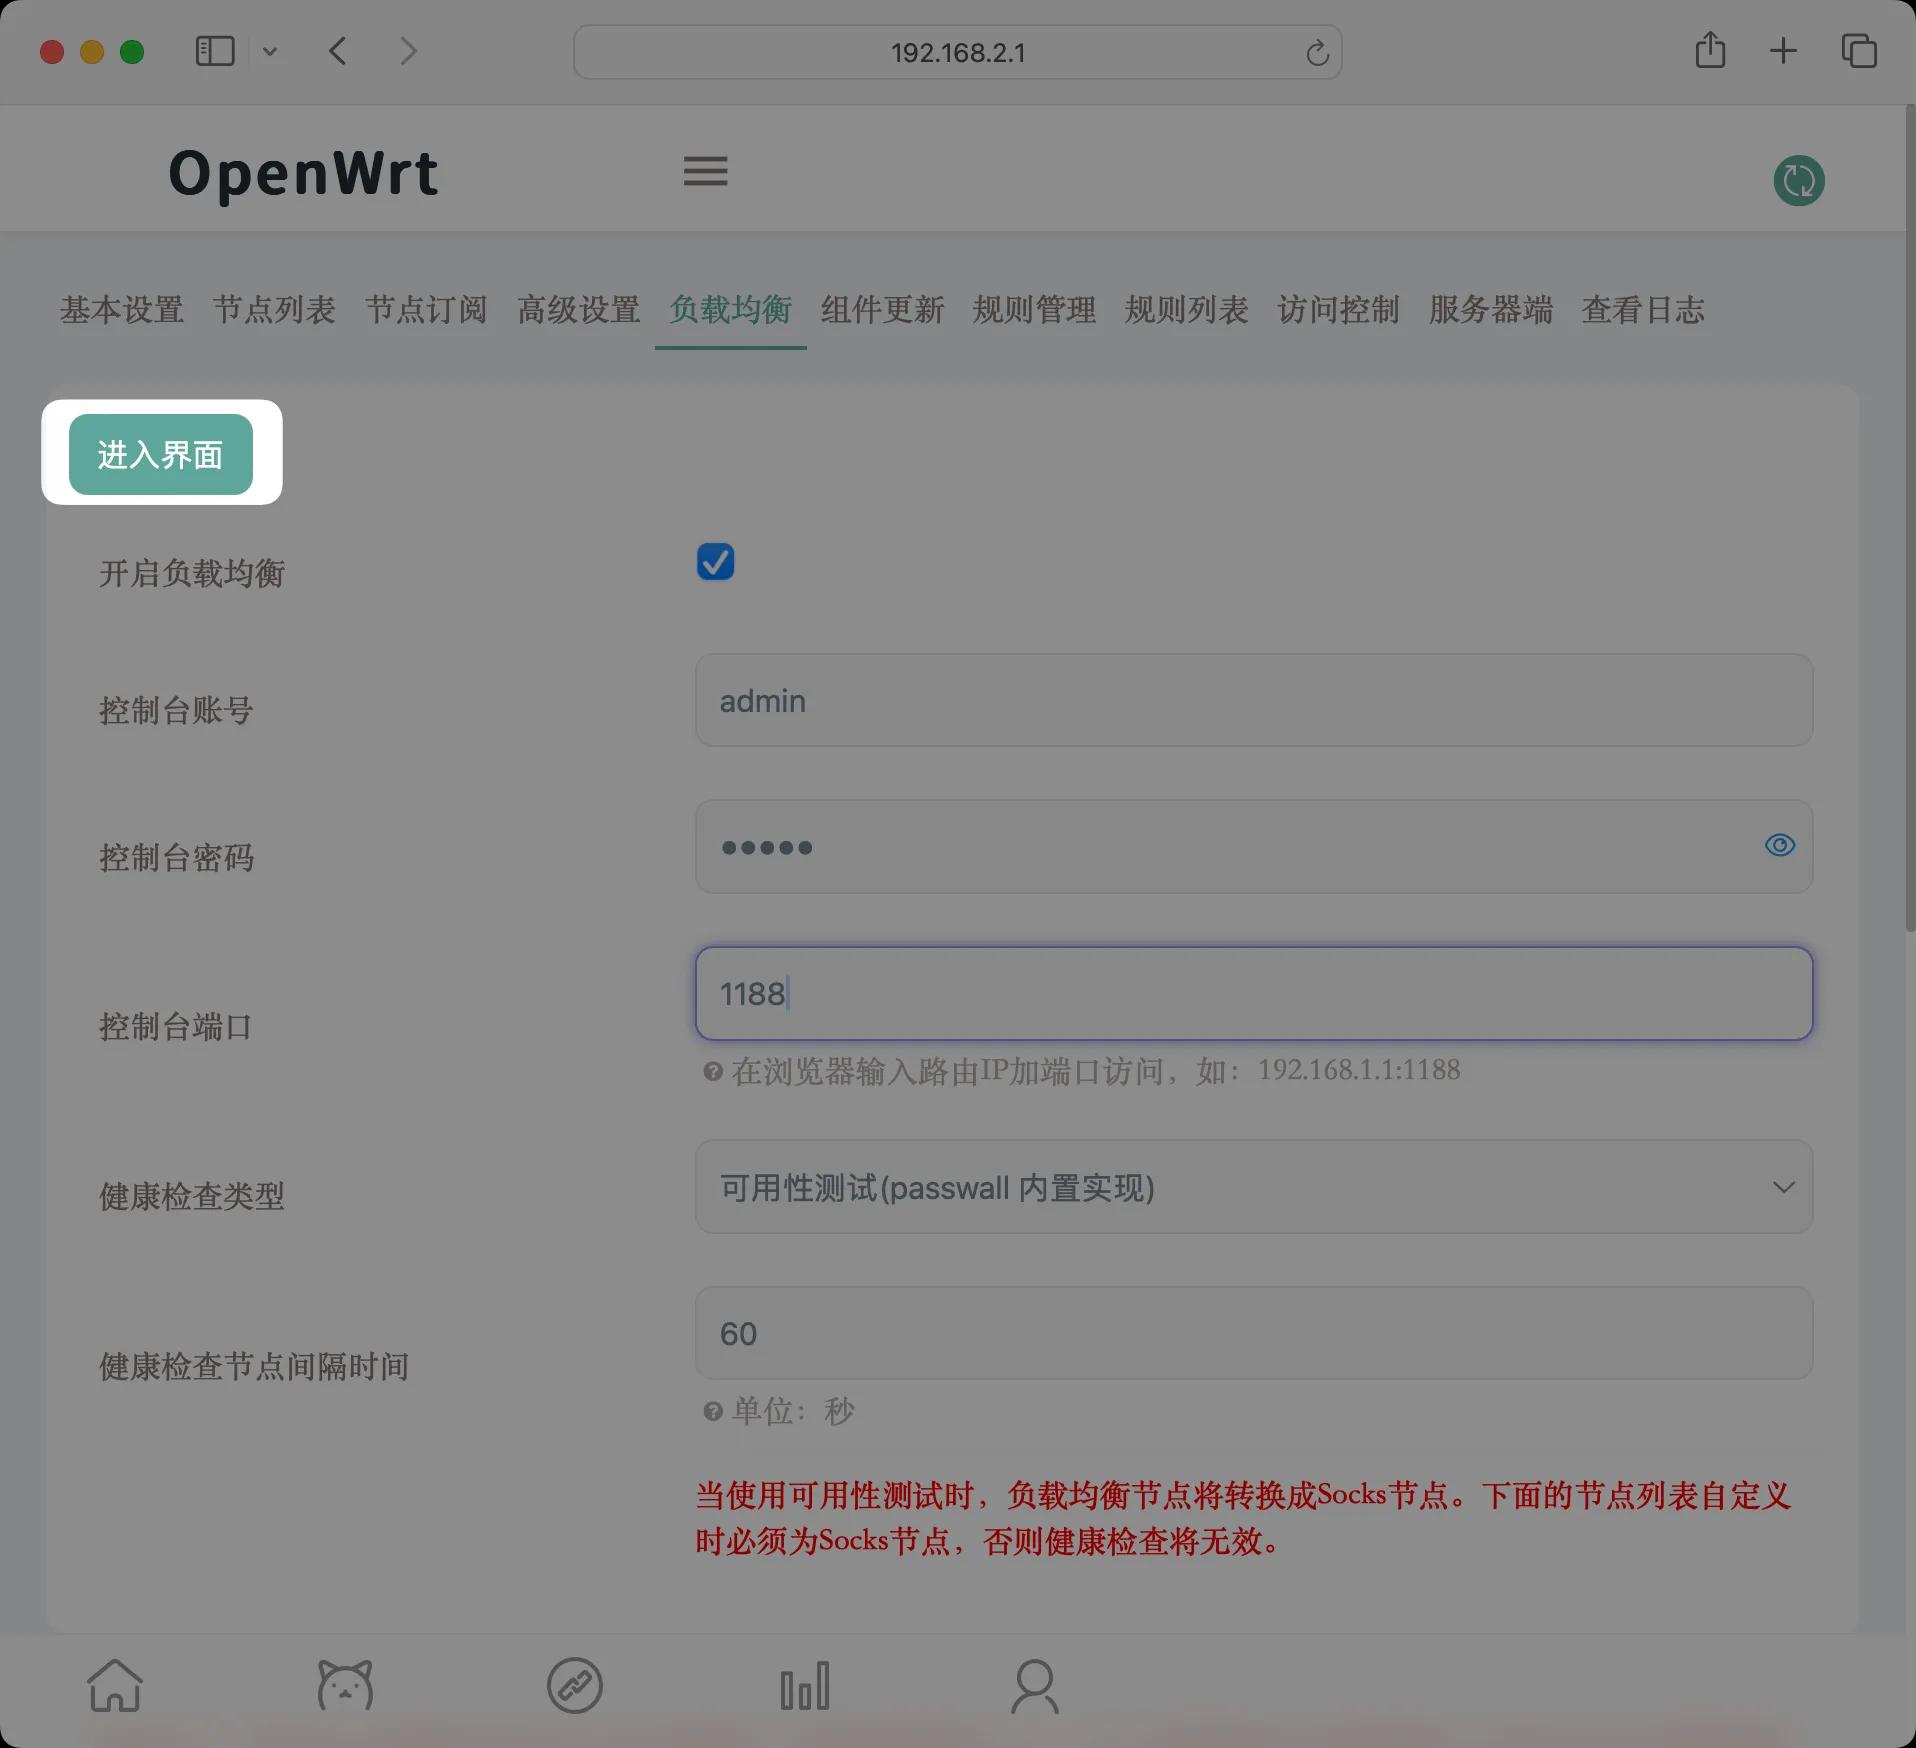Click the Safari share icon
Viewport: 1916px width, 1748px height.
pos(1710,51)
